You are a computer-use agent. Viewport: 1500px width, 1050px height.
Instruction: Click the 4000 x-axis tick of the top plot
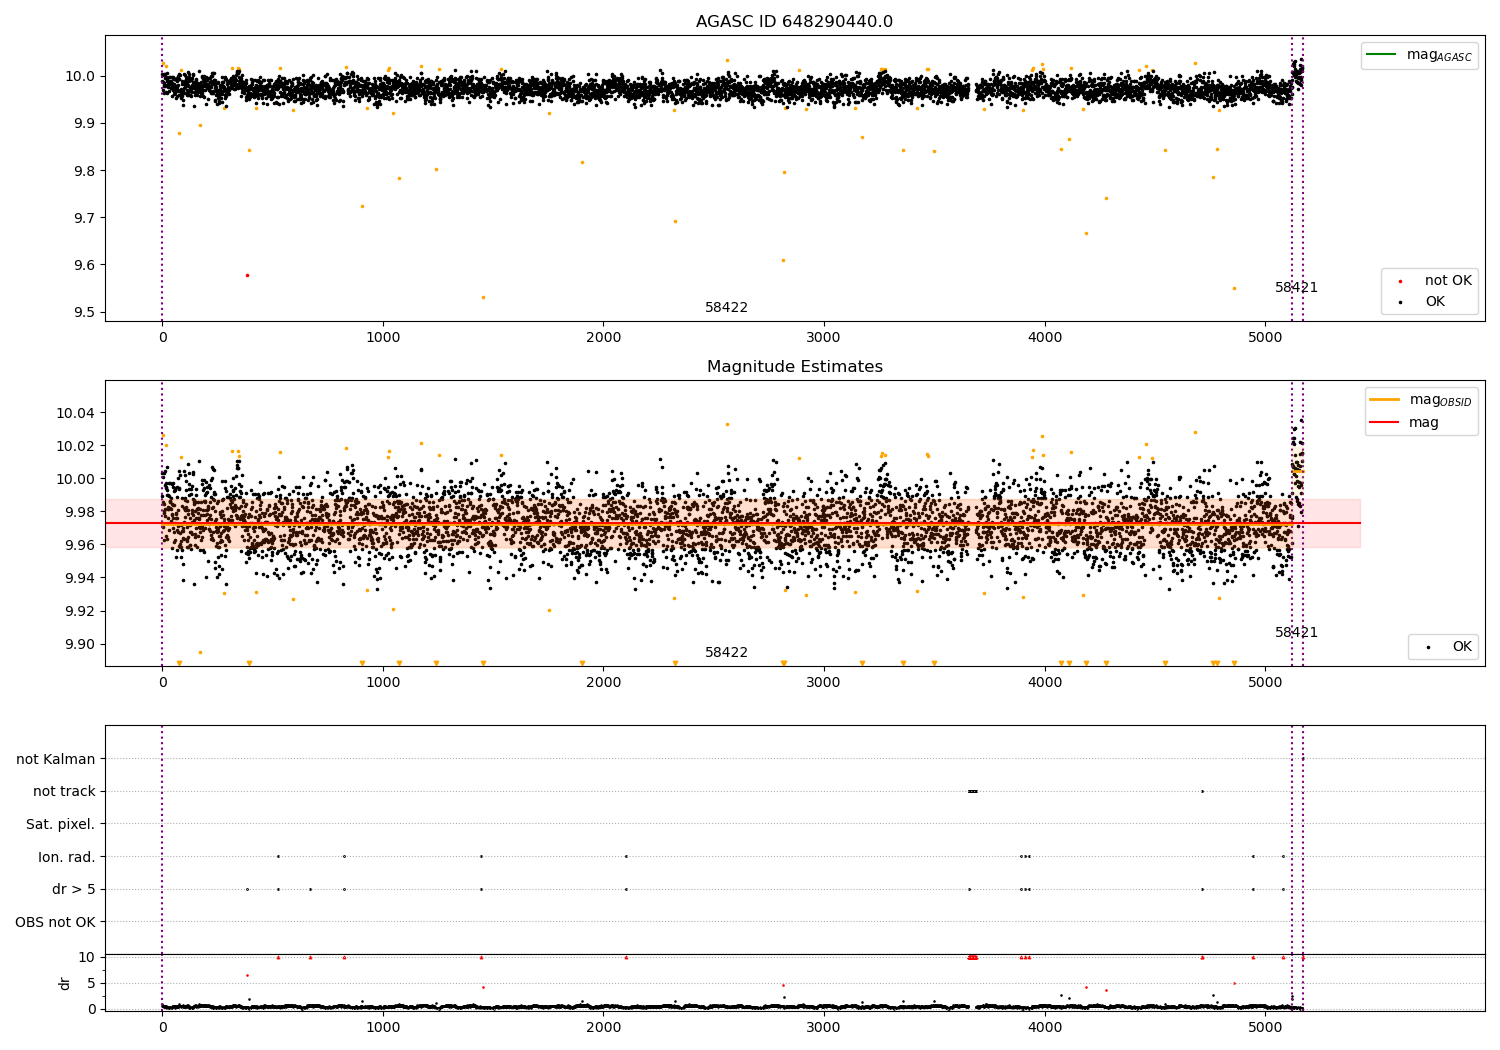(x=1045, y=338)
